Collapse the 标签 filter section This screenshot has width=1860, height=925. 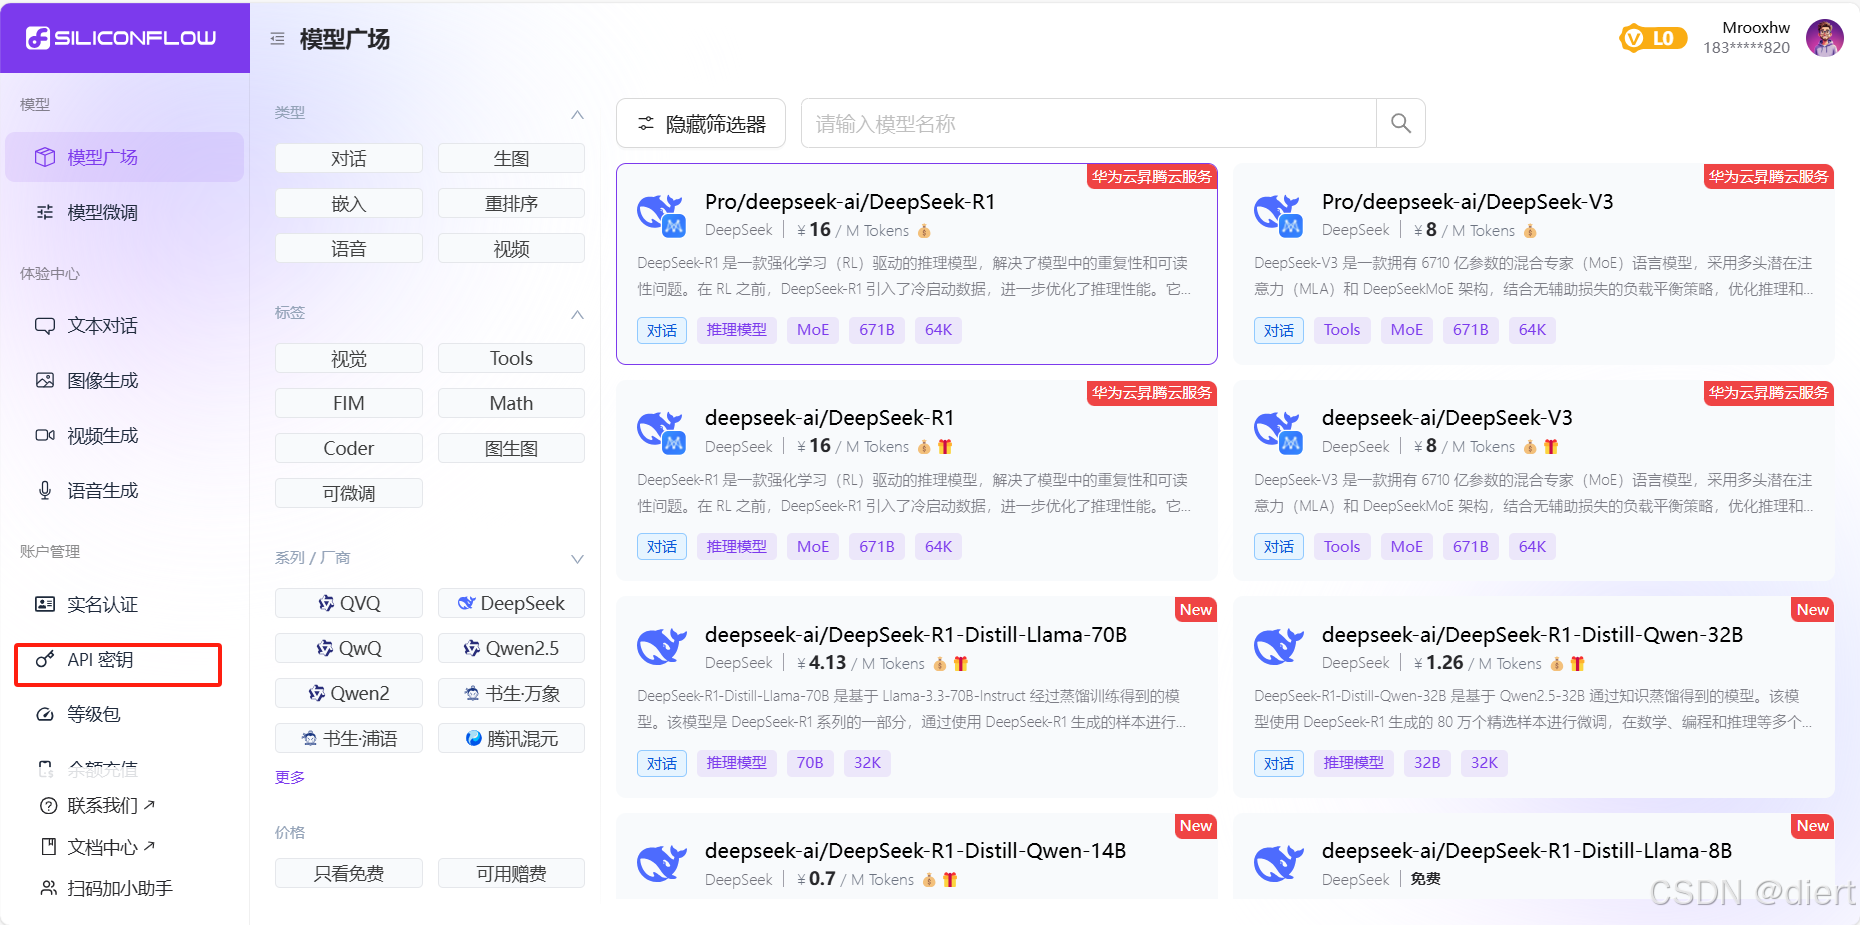pos(577,314)
